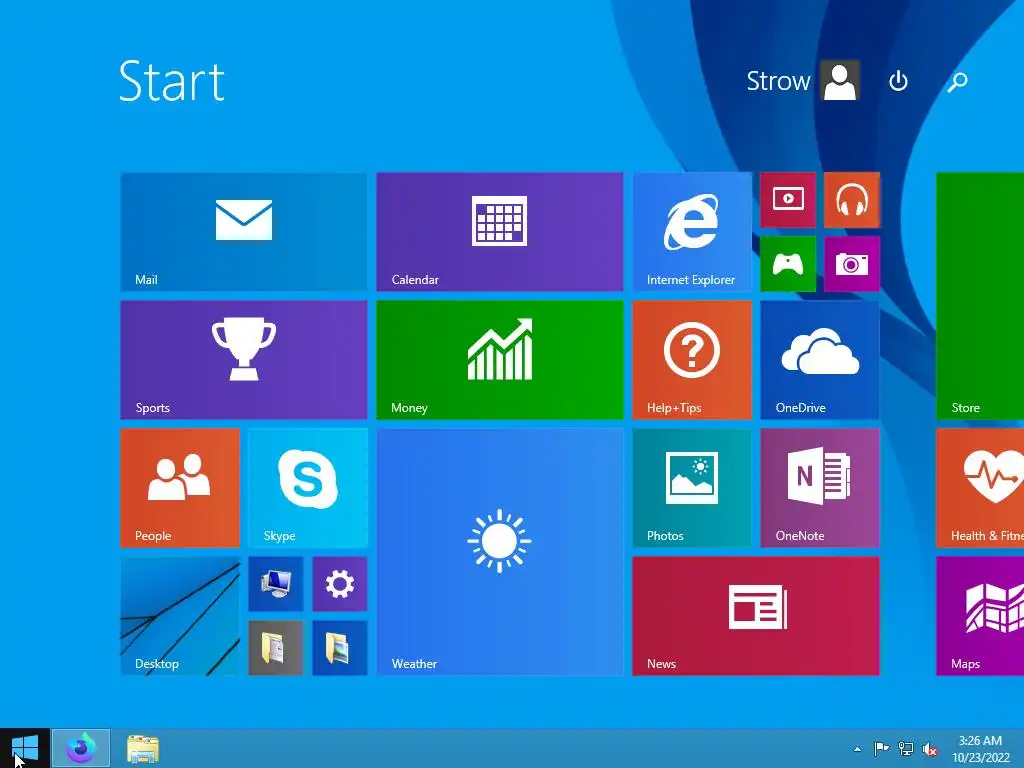The height and width of the screenshot is (768, 1024).
Task: Click the muted volume tray icon
Action: 930,749
